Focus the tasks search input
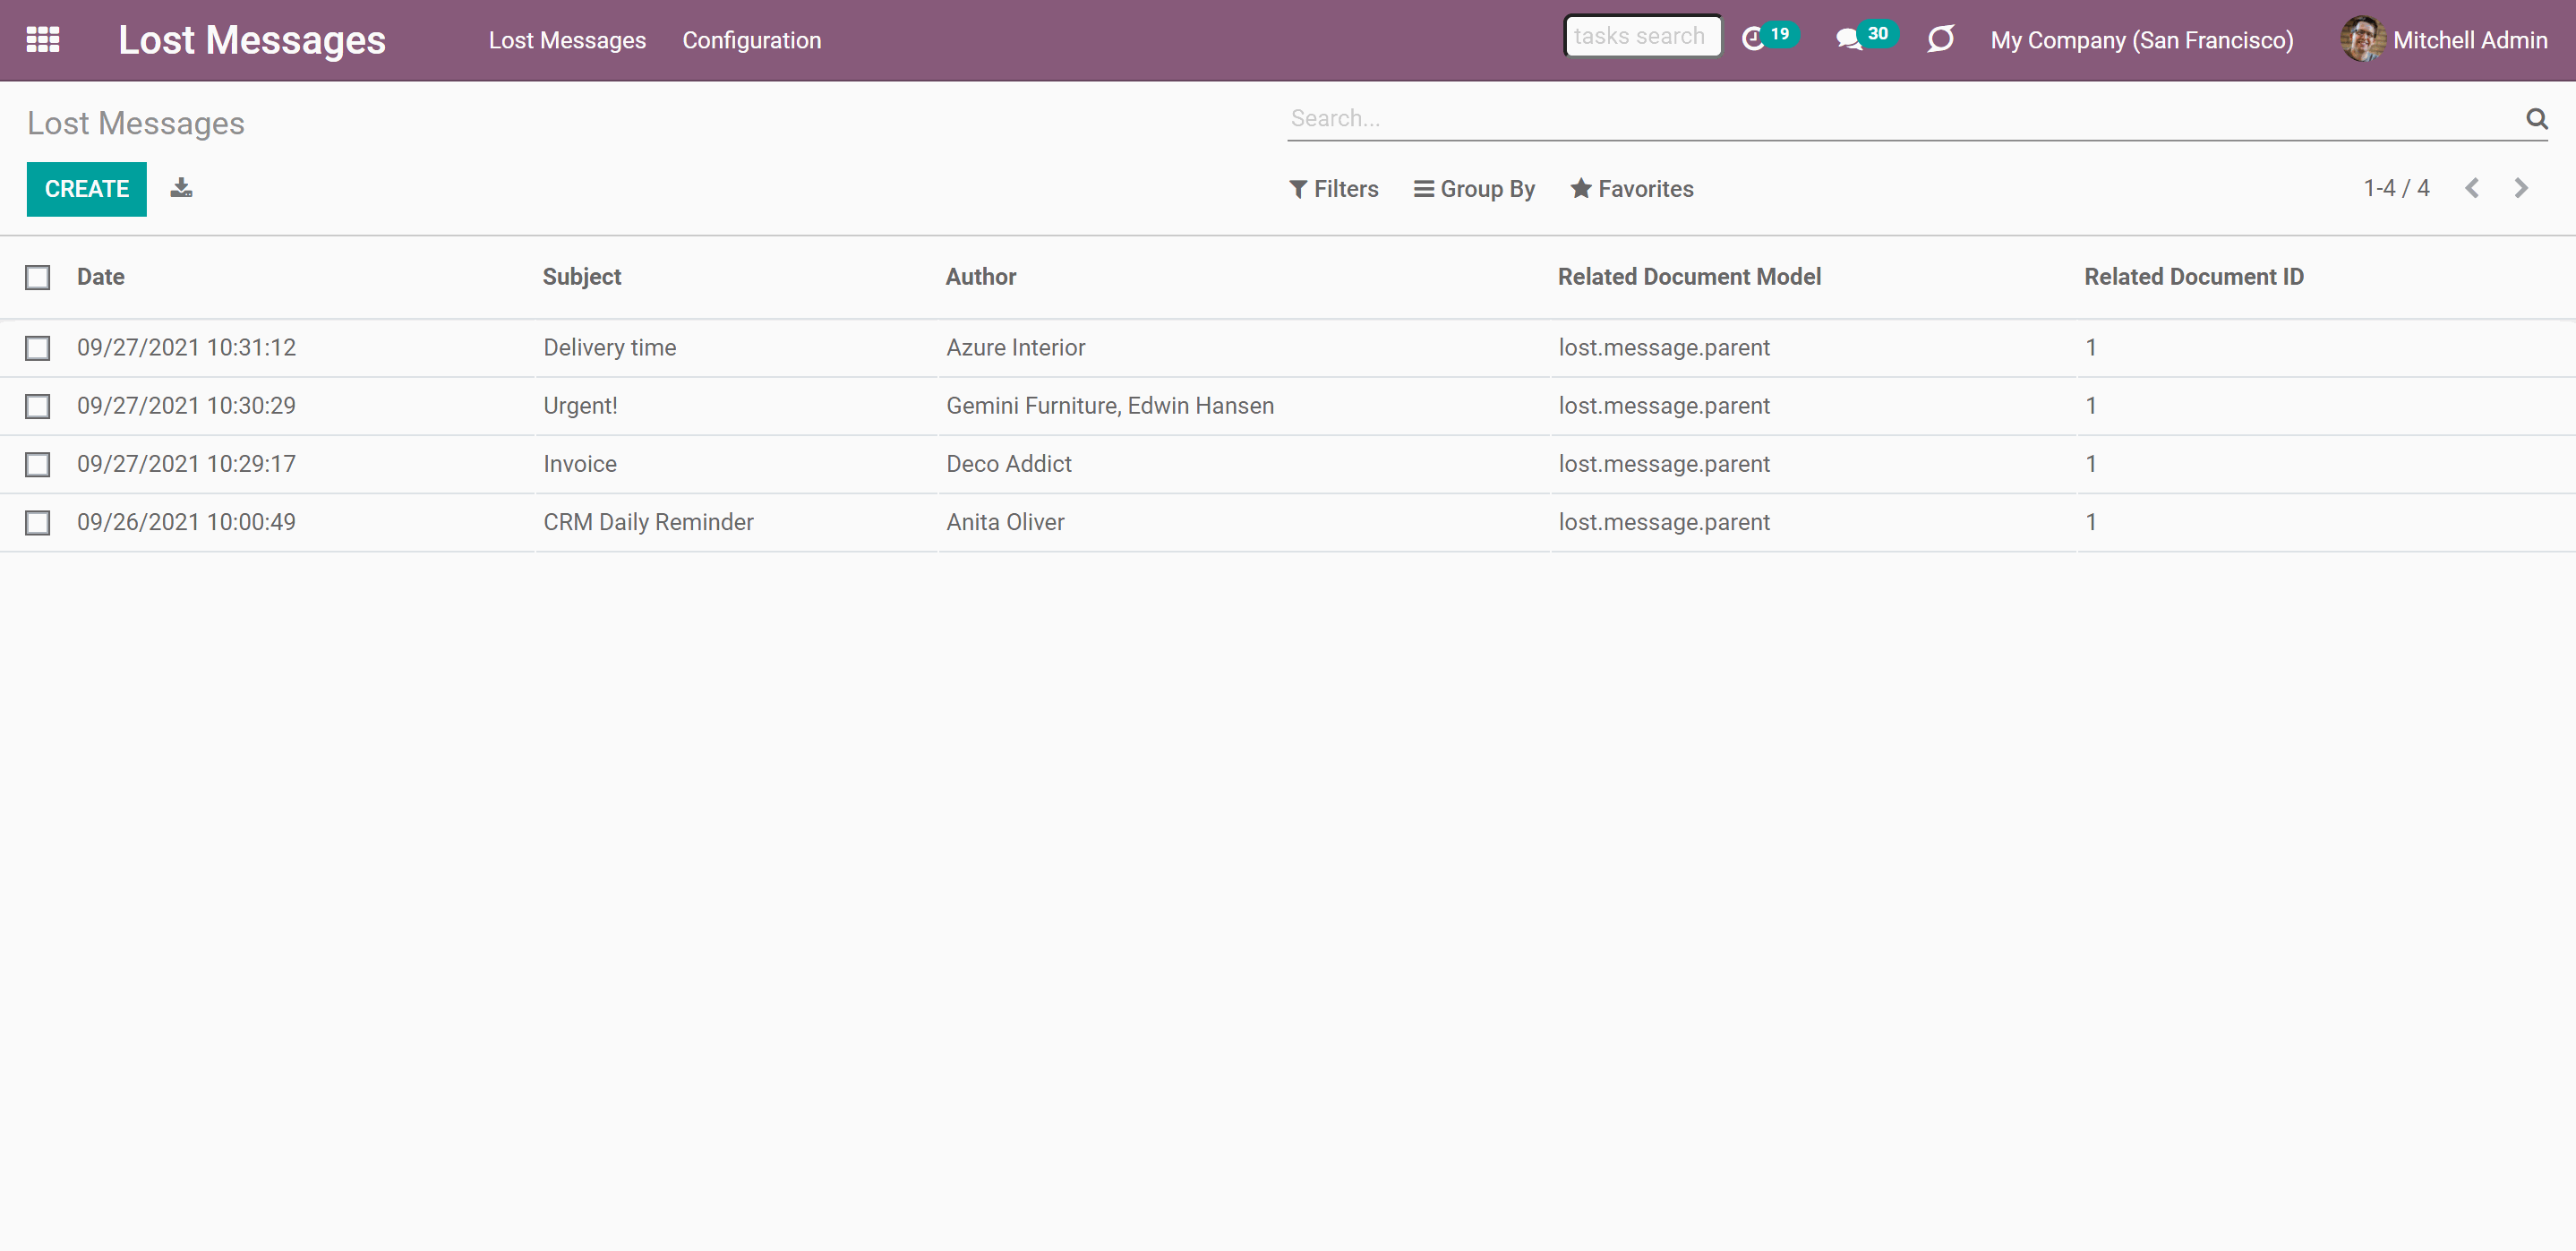 click(x=1642, y=36)
